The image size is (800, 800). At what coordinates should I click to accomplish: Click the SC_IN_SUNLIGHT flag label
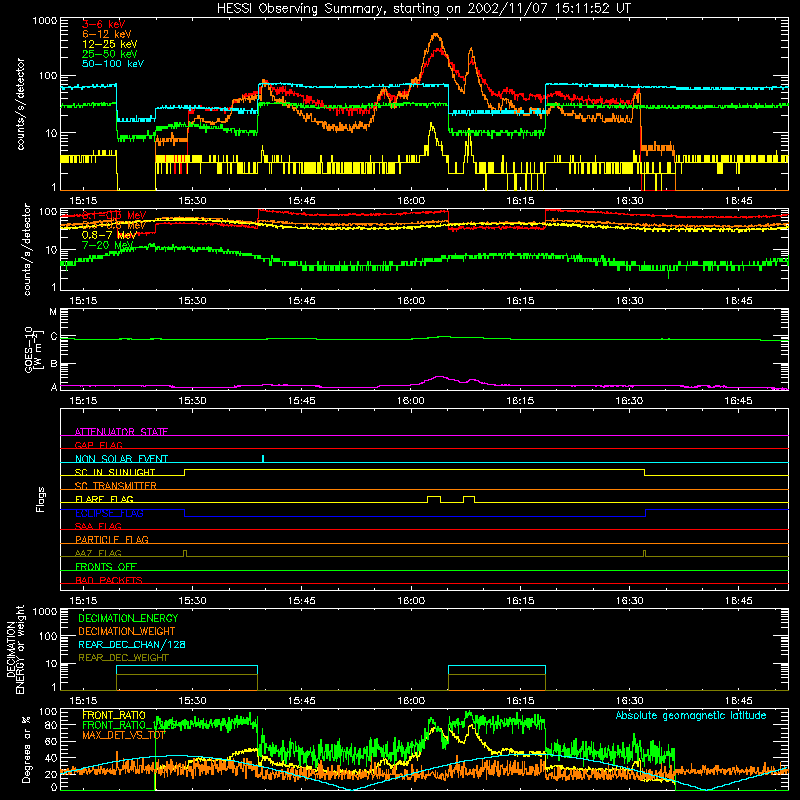(115, 472)
